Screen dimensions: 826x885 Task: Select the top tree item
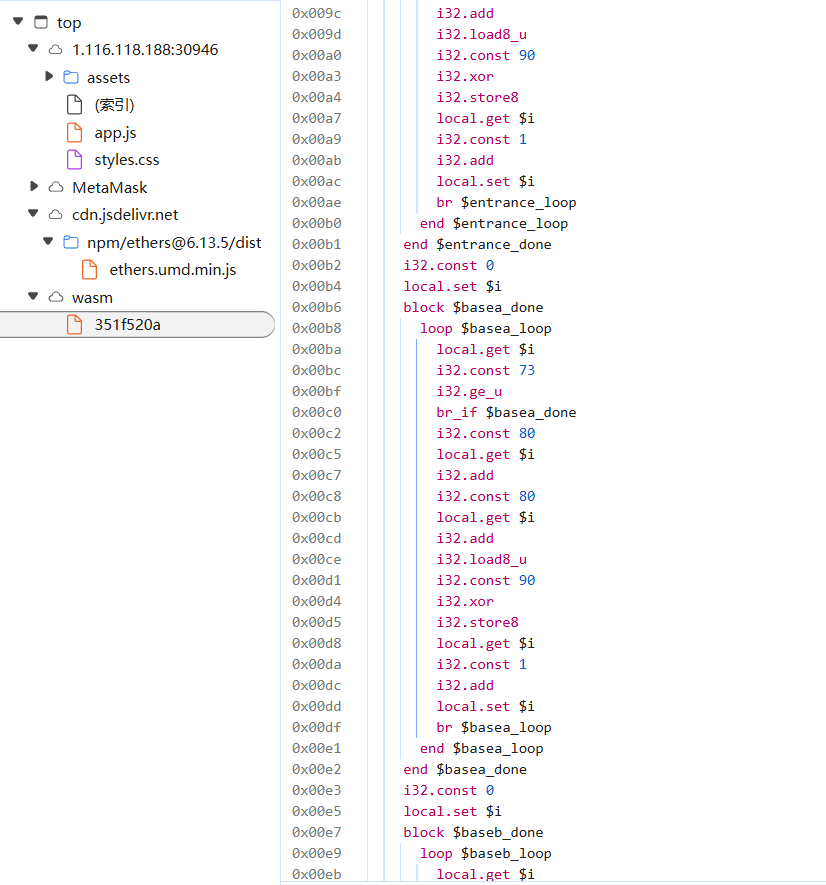tap(69, 23)
